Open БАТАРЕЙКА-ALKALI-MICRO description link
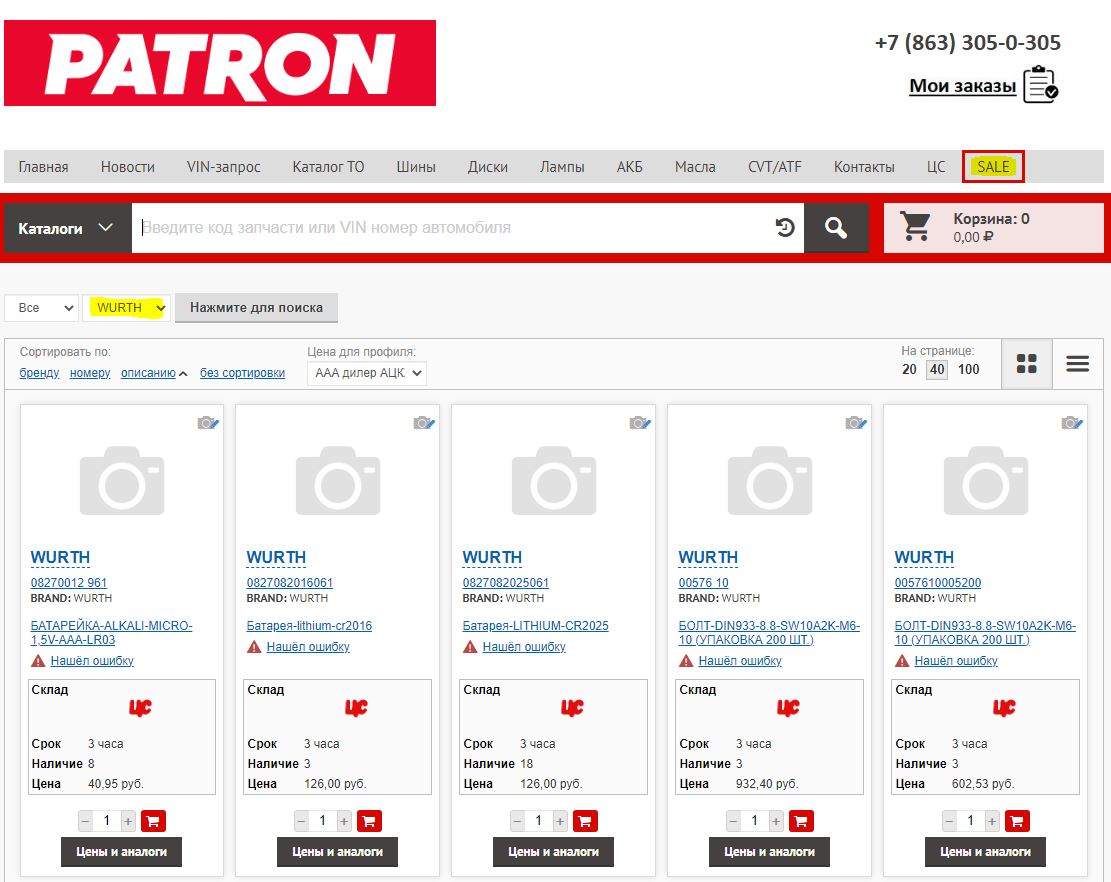Image resolution: width=1111 pixels, height=882 pixels. point(111,633)
